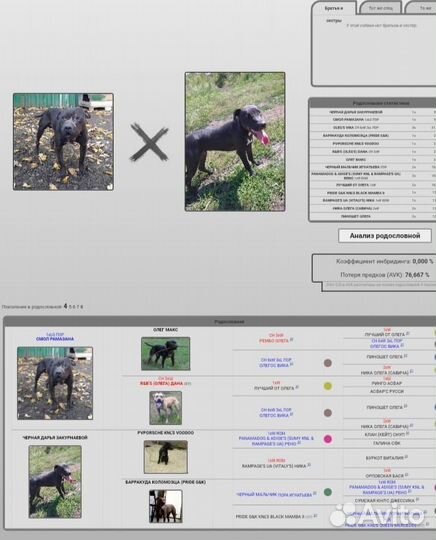Open the PVPORSCHE KNL'S VOODOO thumbnail
Screen dimensions: 436x540
tap(166, 457)
